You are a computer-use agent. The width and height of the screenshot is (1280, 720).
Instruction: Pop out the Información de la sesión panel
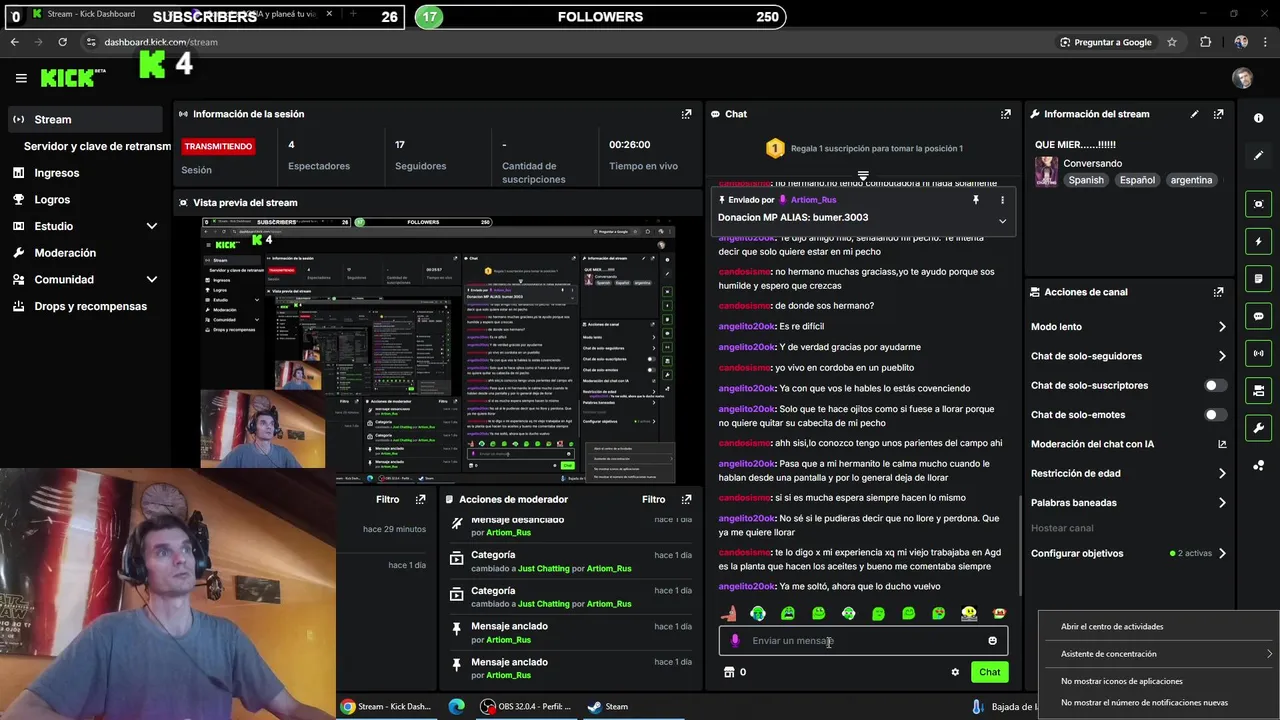686,114
